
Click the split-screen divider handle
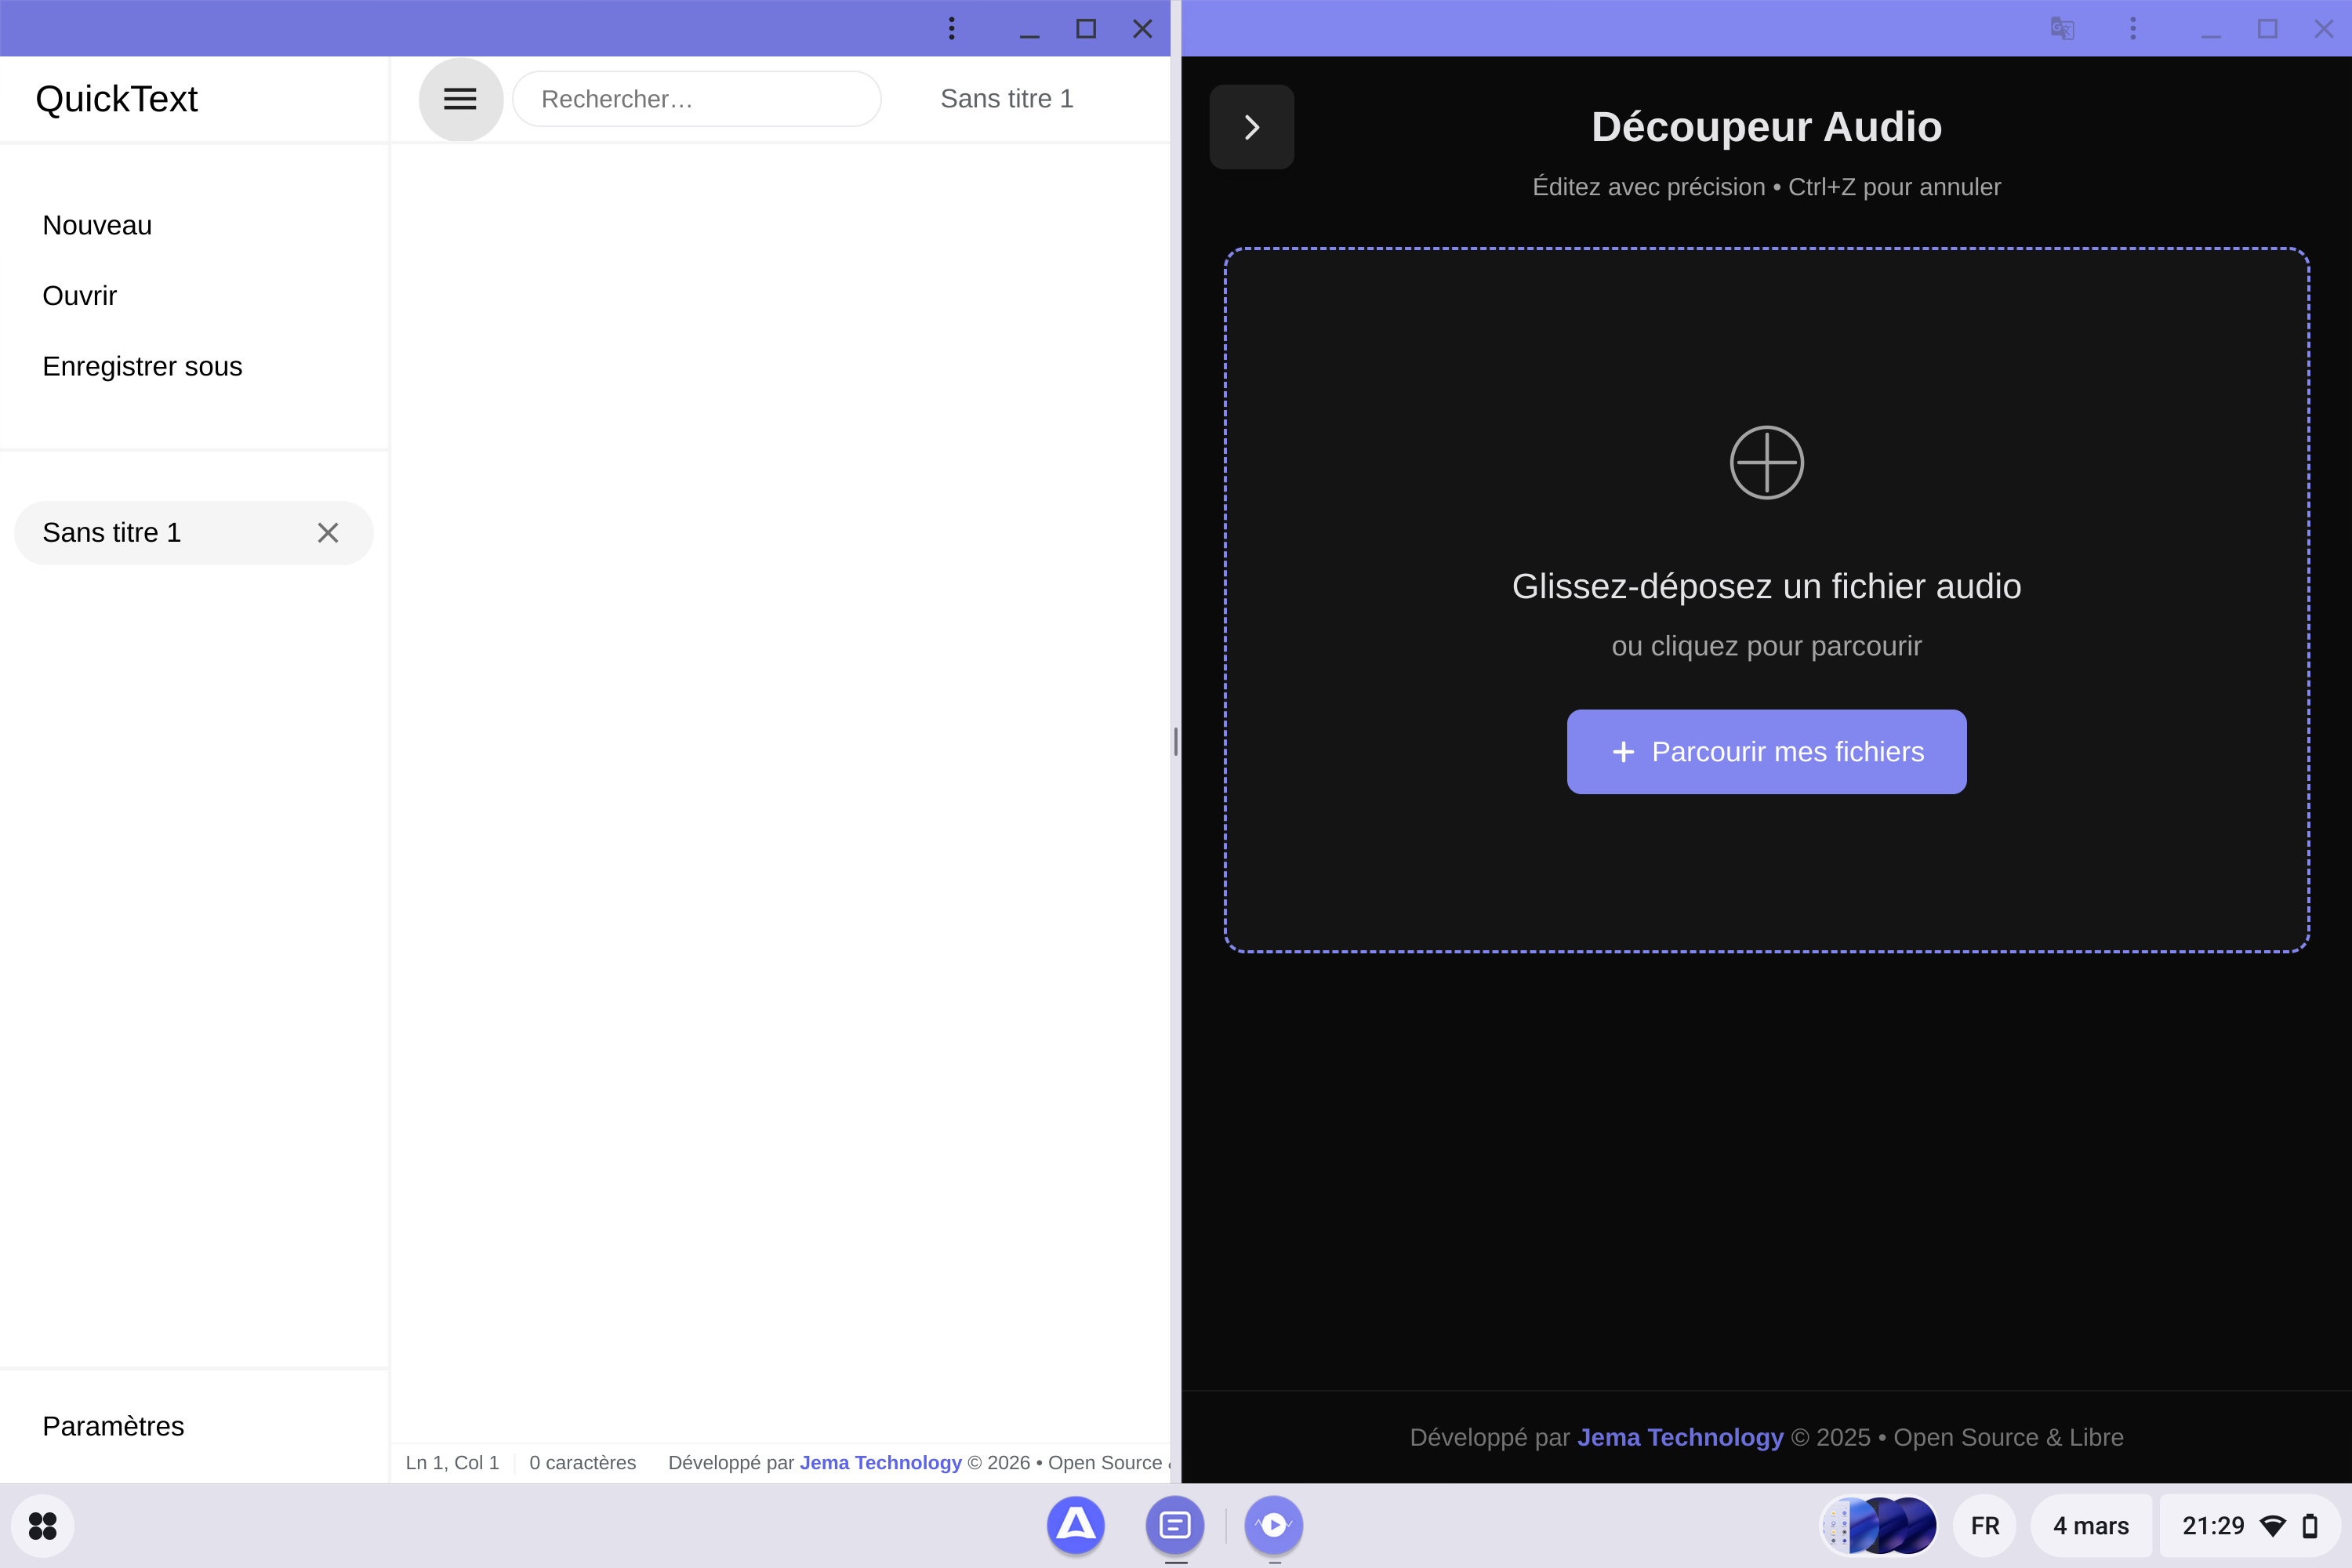[x=1175, y=742]
